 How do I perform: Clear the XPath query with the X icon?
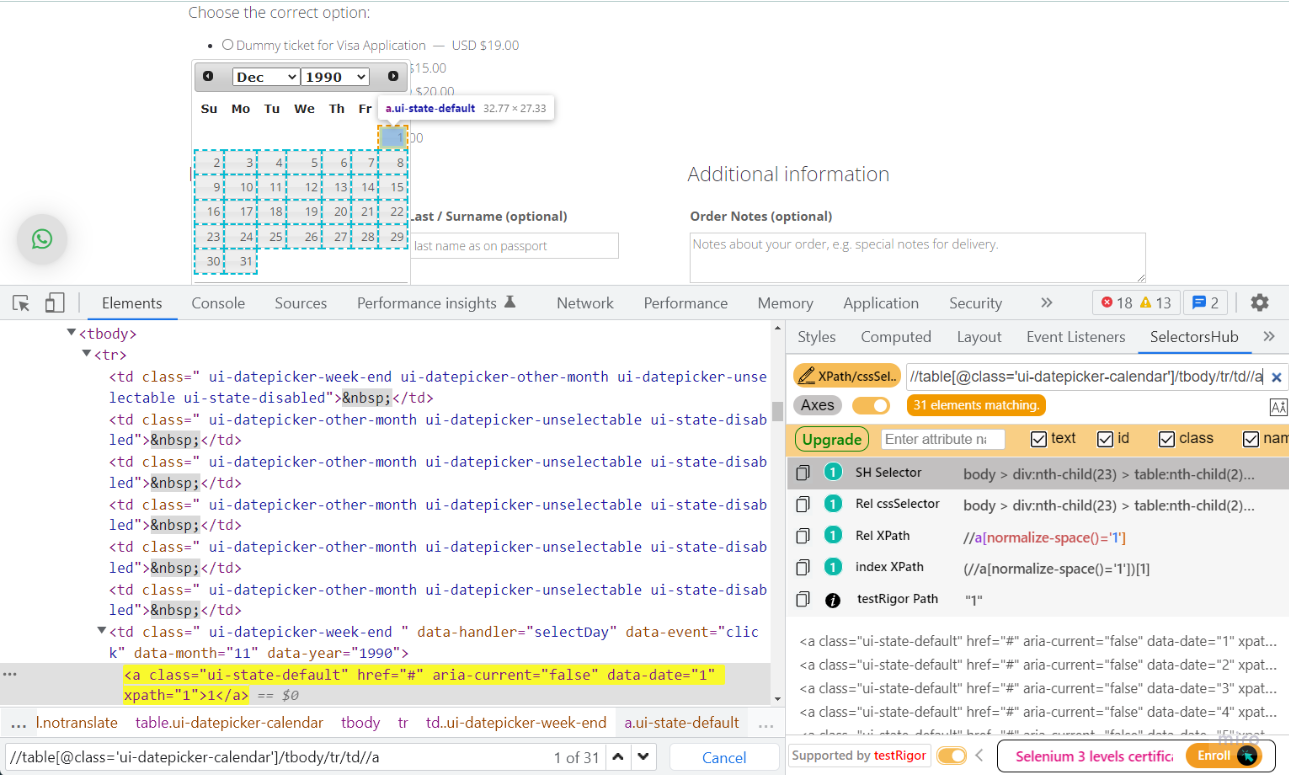click(1277, 376)
